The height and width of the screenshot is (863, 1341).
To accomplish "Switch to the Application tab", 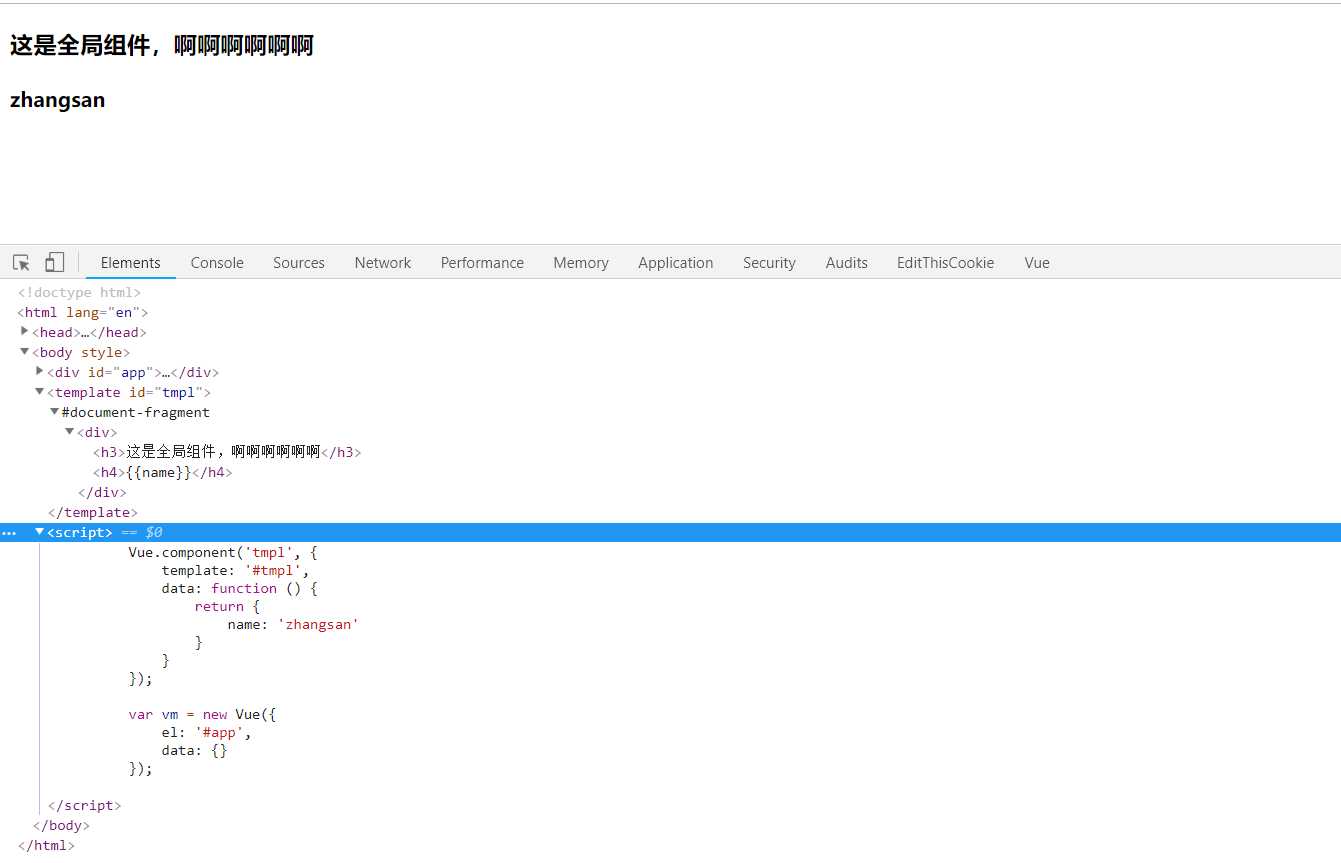I will [676, 263].
